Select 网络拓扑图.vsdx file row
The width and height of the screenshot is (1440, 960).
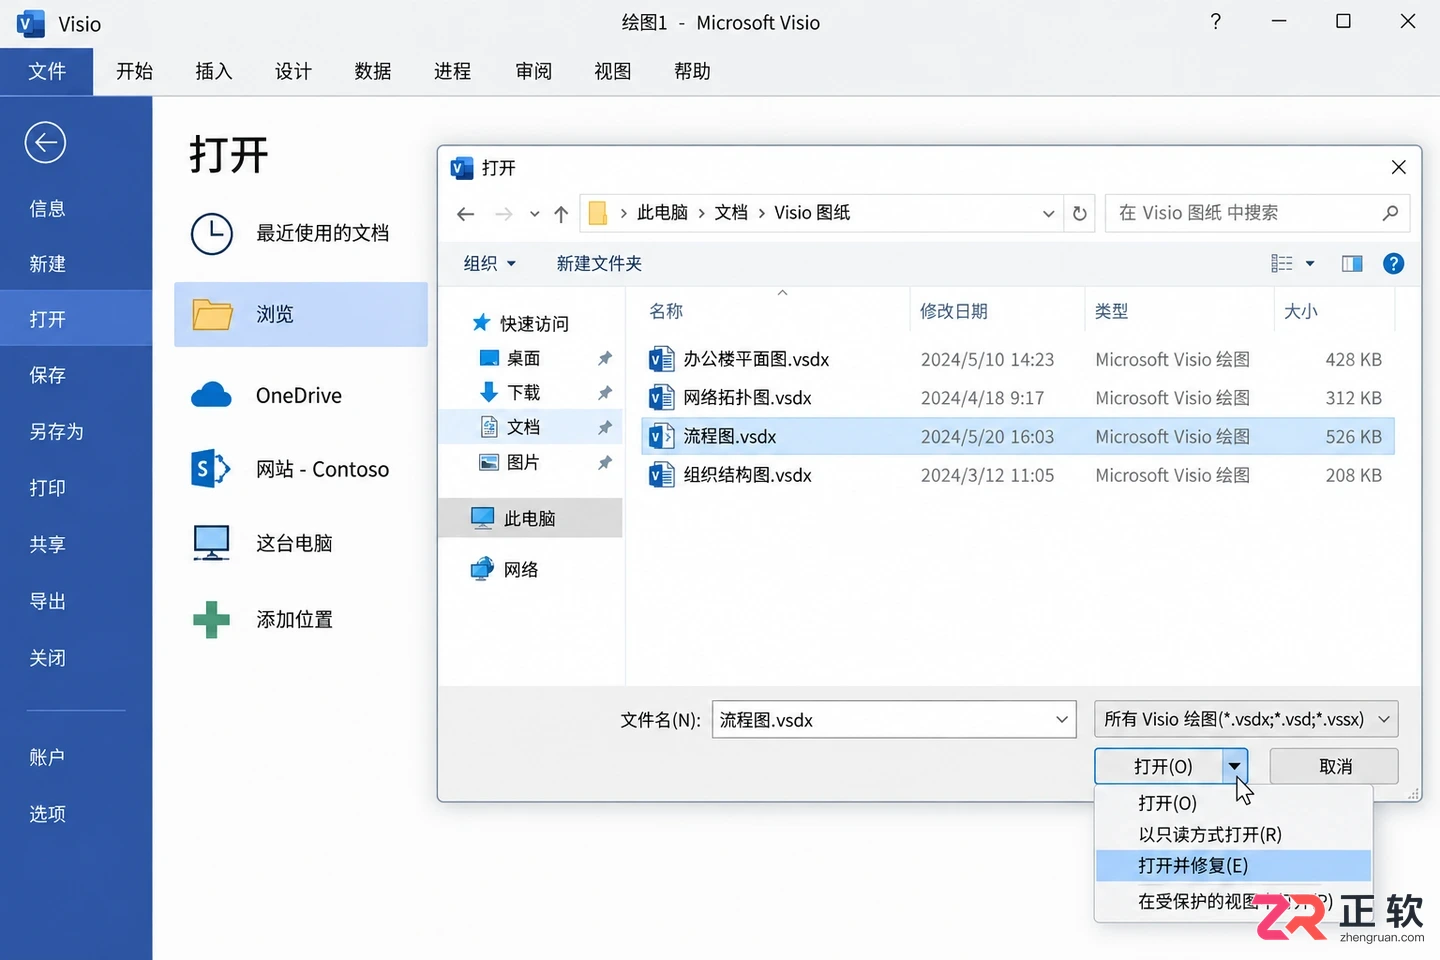pyautogui.click(x=1017, y=398)
